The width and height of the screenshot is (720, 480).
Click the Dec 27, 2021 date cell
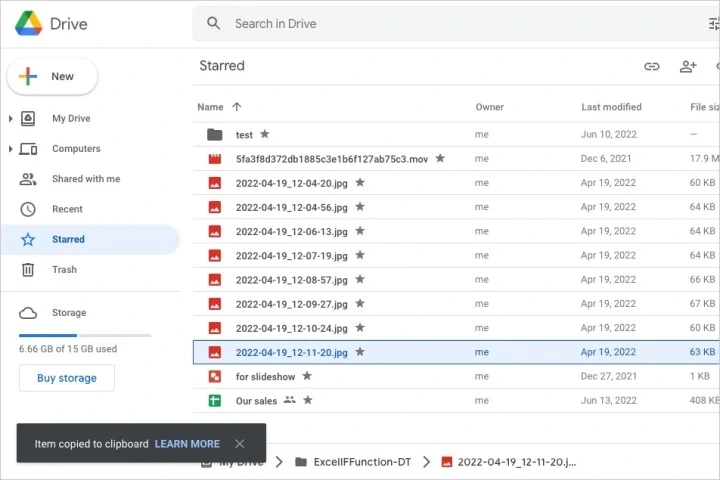pos(609,376)
